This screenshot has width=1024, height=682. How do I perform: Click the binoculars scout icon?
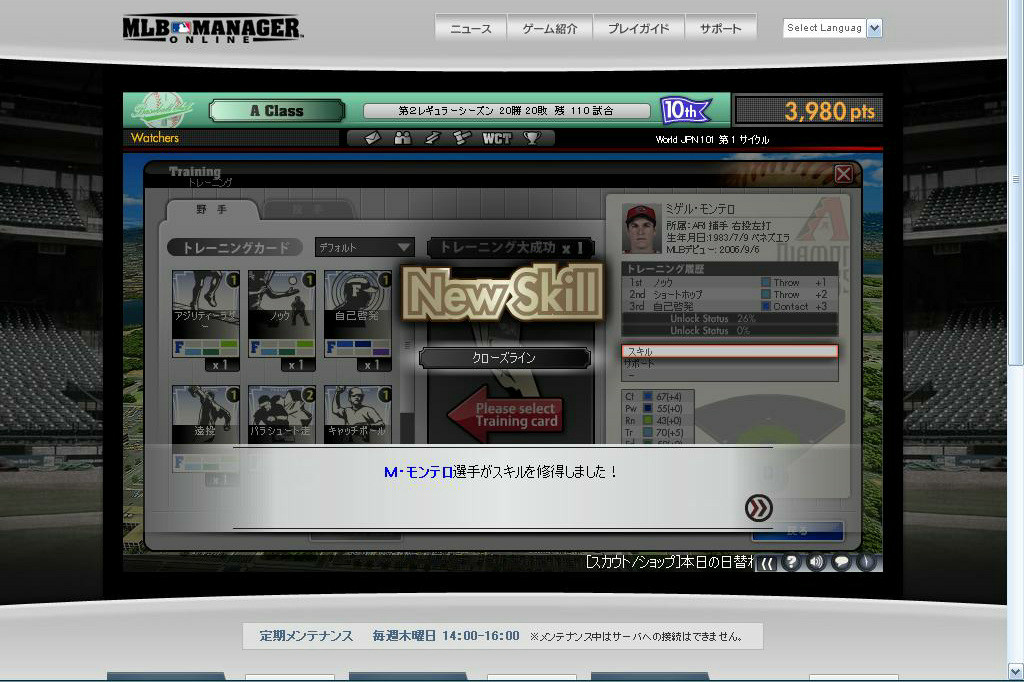[x=402, y=138]
